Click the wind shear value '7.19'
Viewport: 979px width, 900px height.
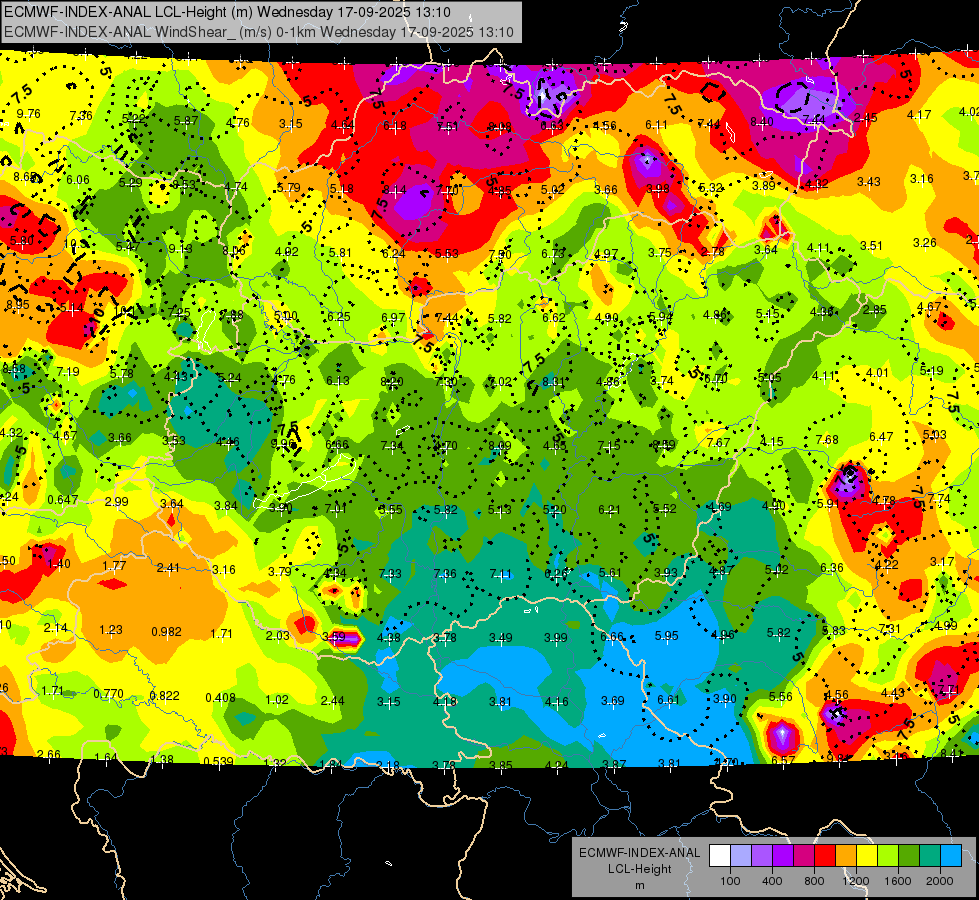click(68, 372)
